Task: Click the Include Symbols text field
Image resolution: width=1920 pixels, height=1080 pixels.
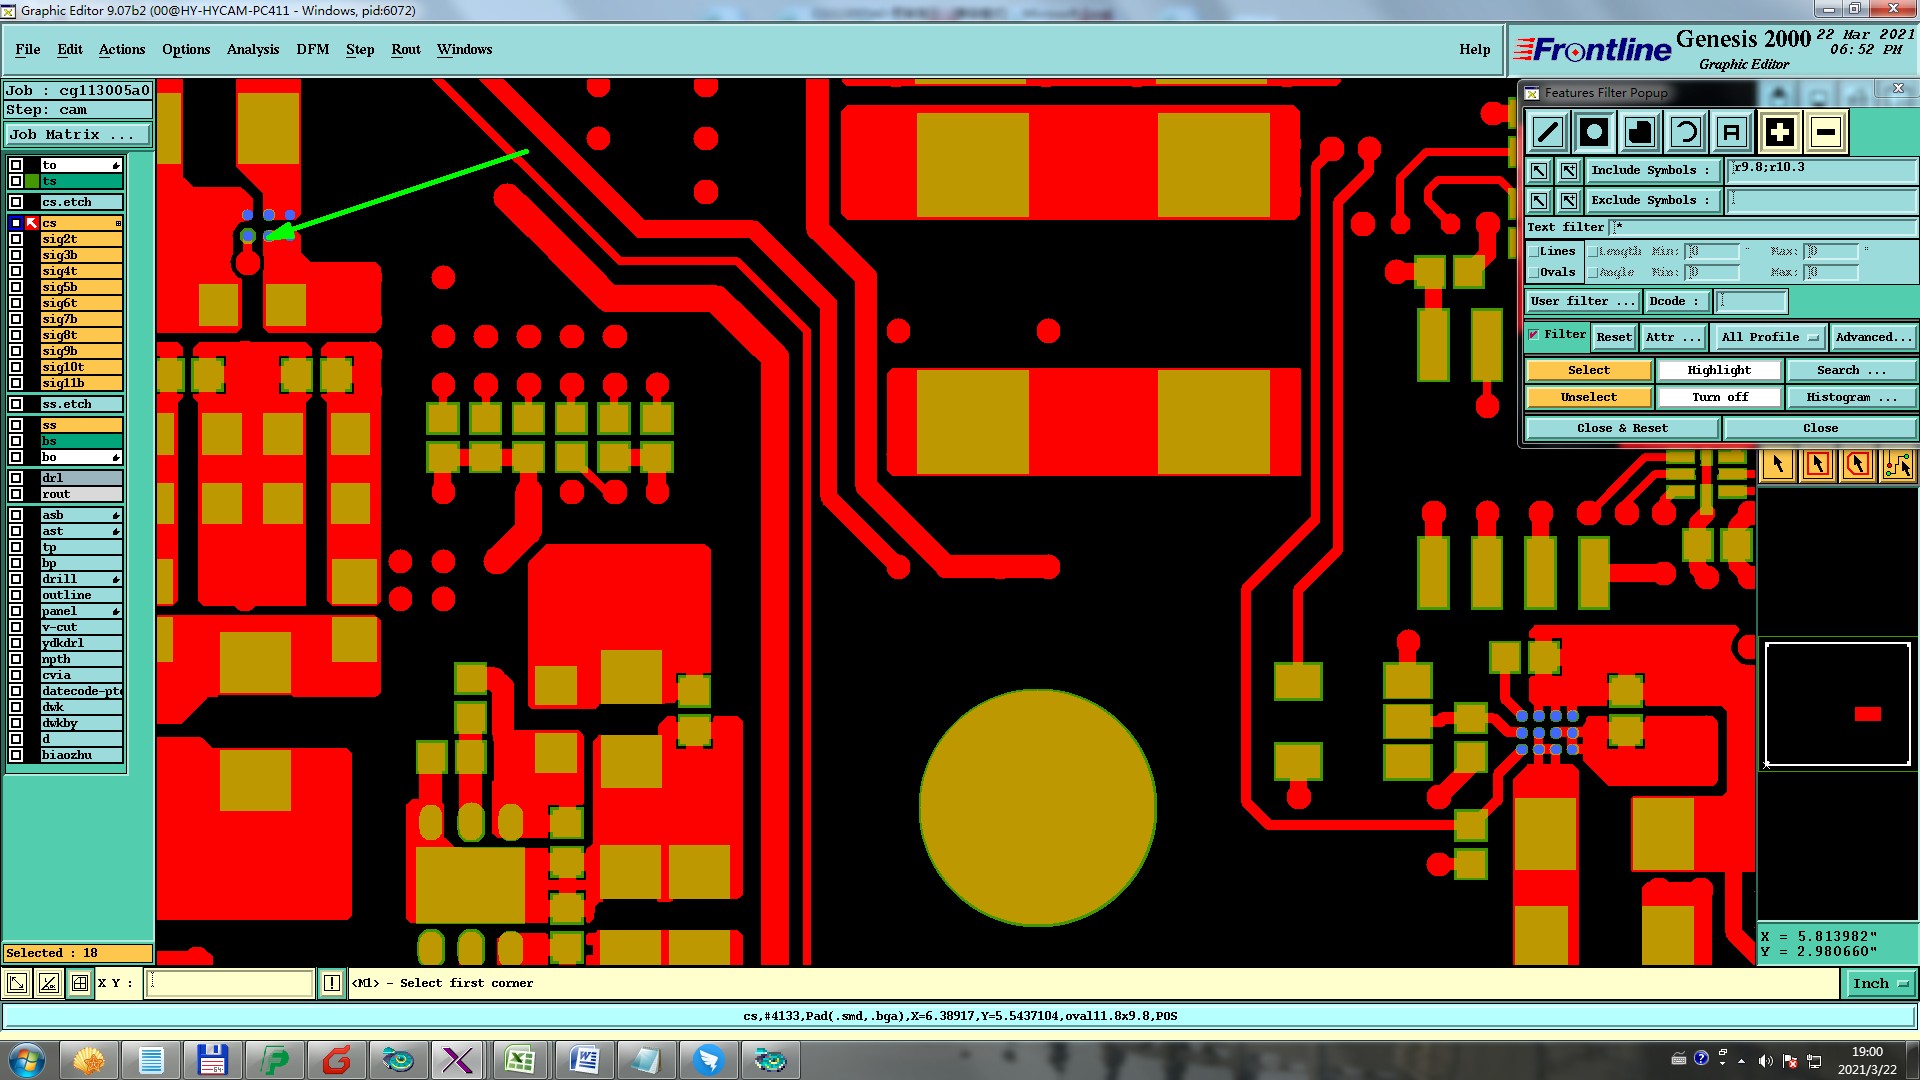Action: tap(1820, 170)
